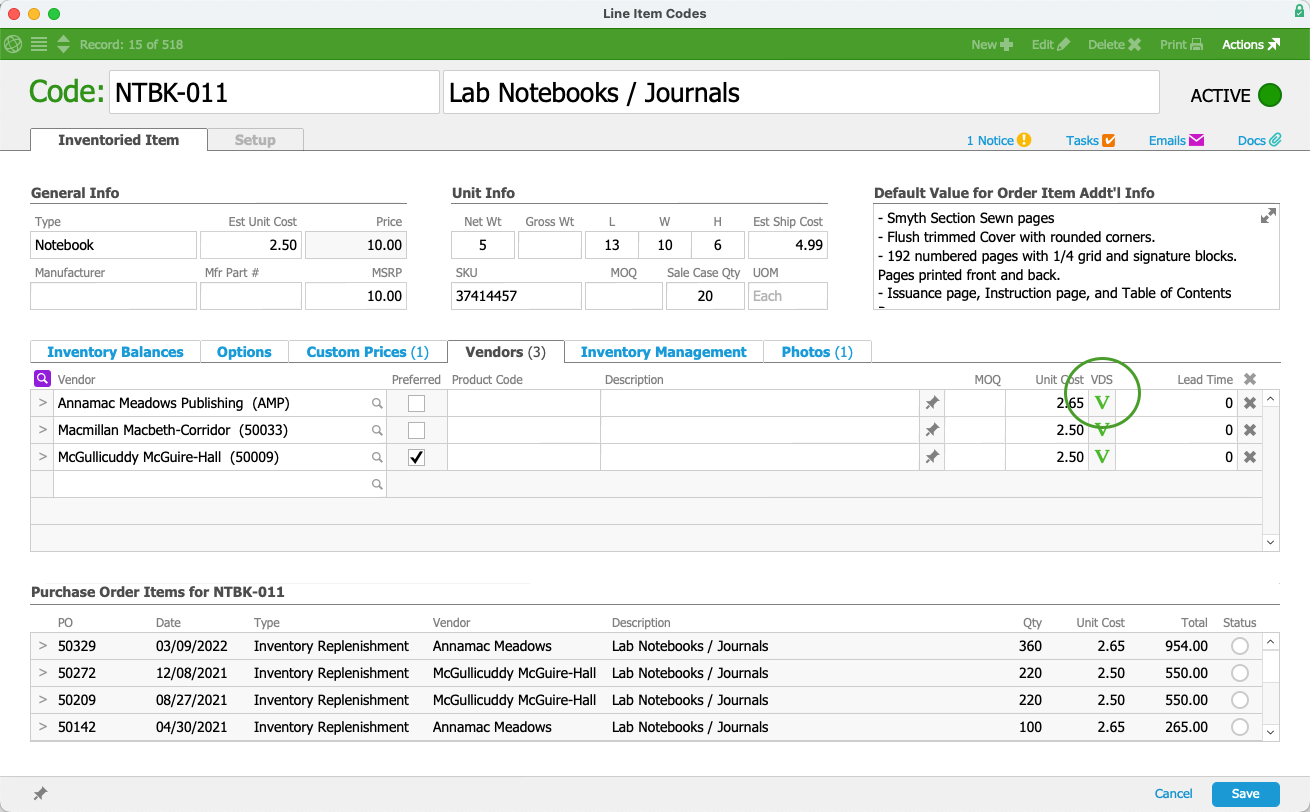
Task: Click the delete column header X icon
Action: coord(1249,379)
